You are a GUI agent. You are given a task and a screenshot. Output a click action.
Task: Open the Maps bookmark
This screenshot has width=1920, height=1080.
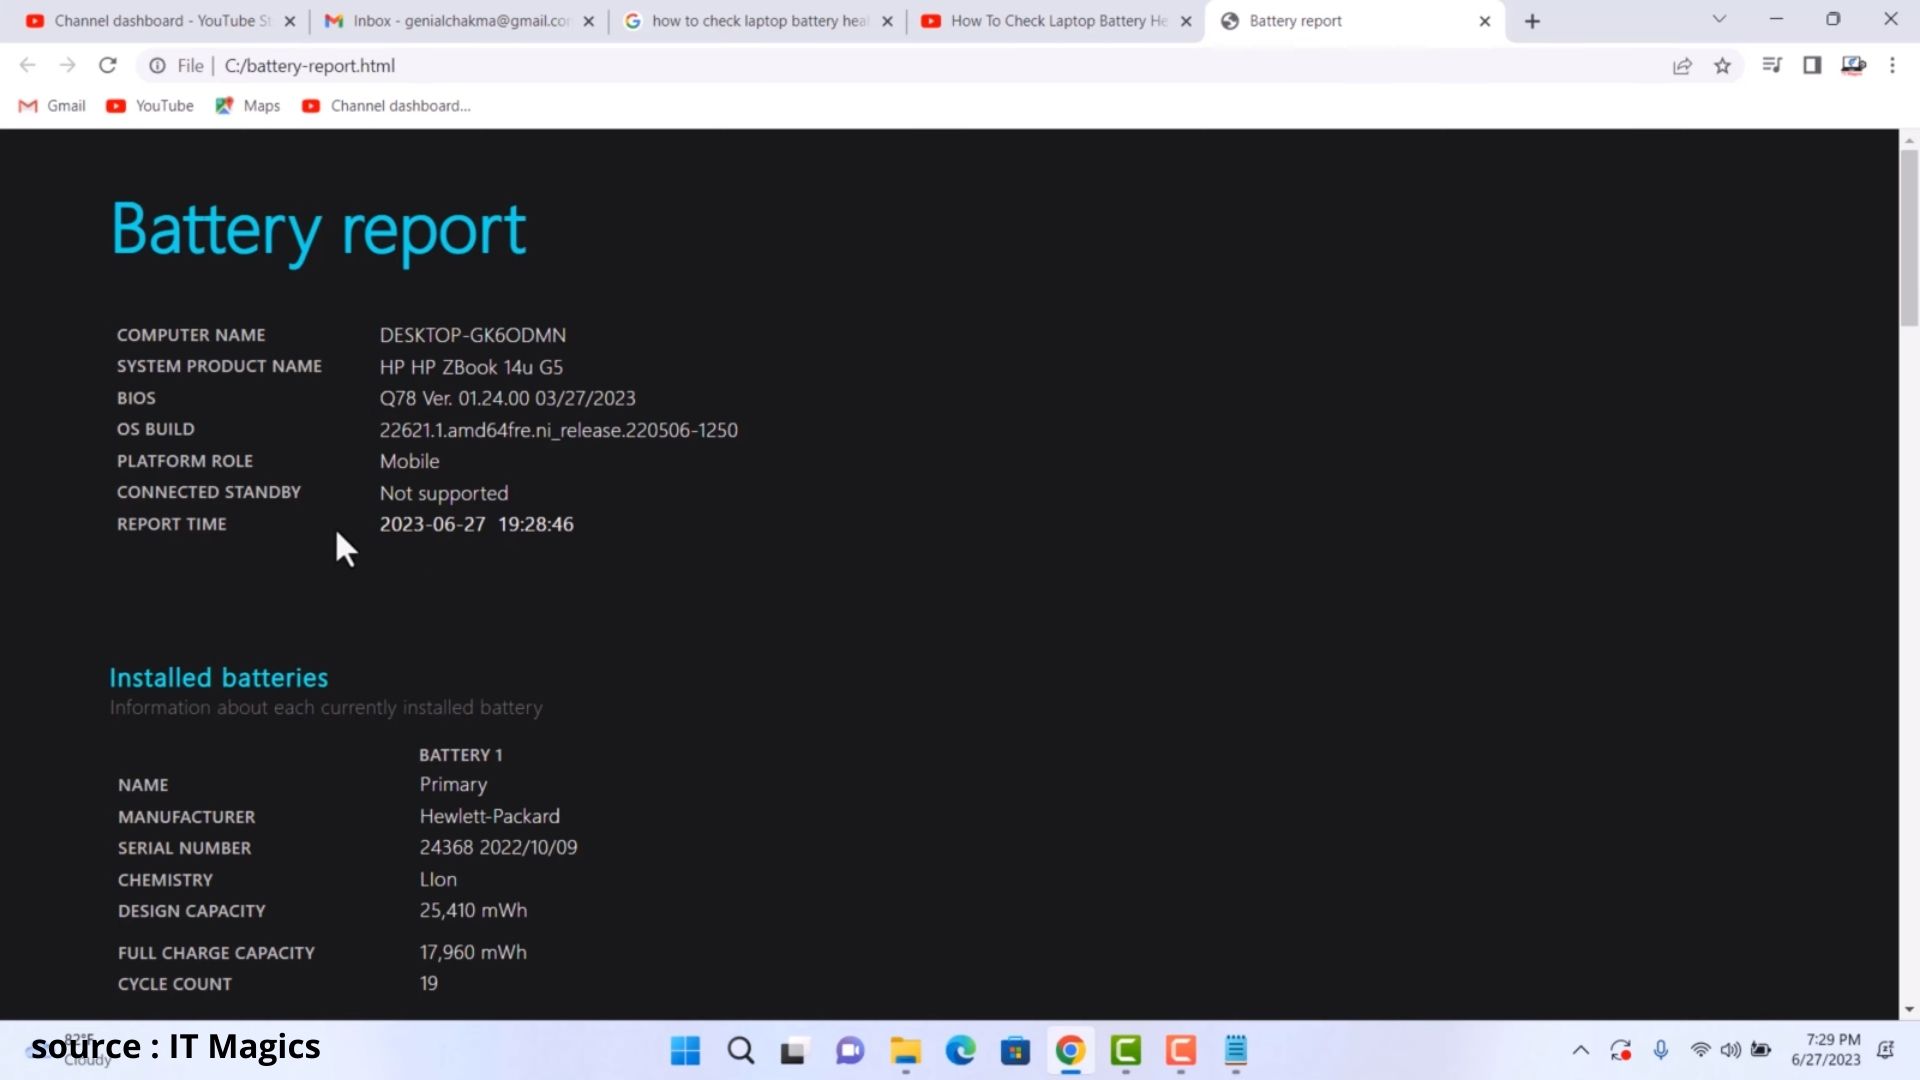point(248,106)
